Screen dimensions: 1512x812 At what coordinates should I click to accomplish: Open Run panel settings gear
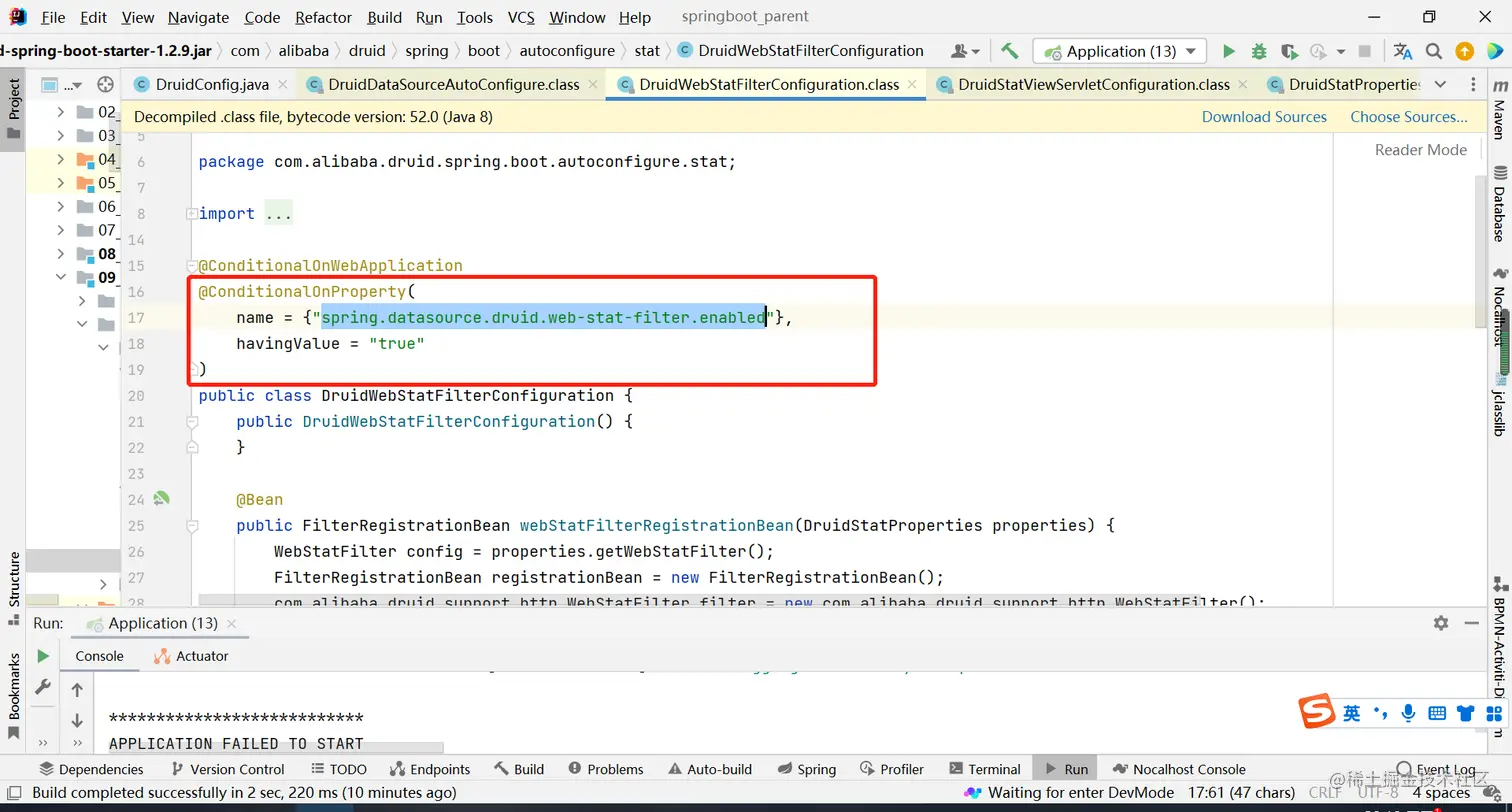click(1441, 623)
